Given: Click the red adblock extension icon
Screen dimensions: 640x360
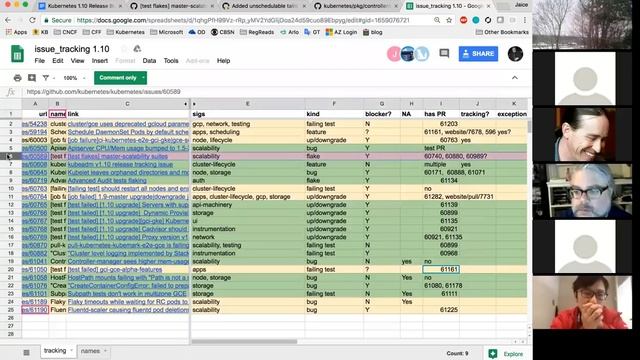Looking at the screenshot, I should coord(463,20).
